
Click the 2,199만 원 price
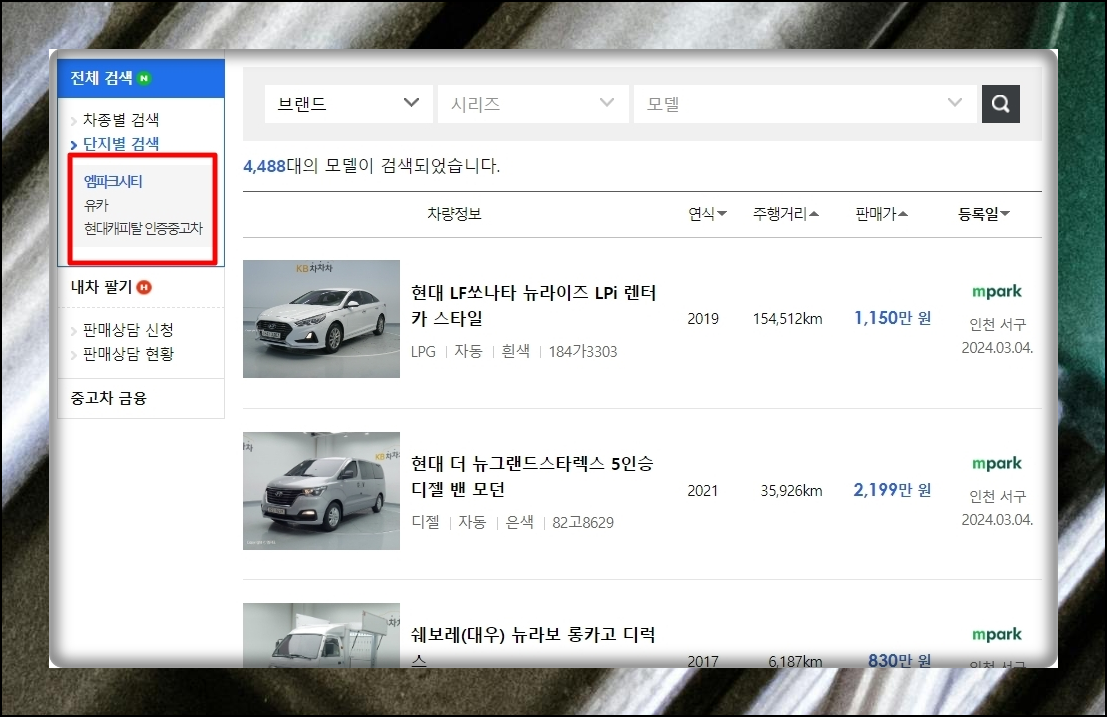892,490
